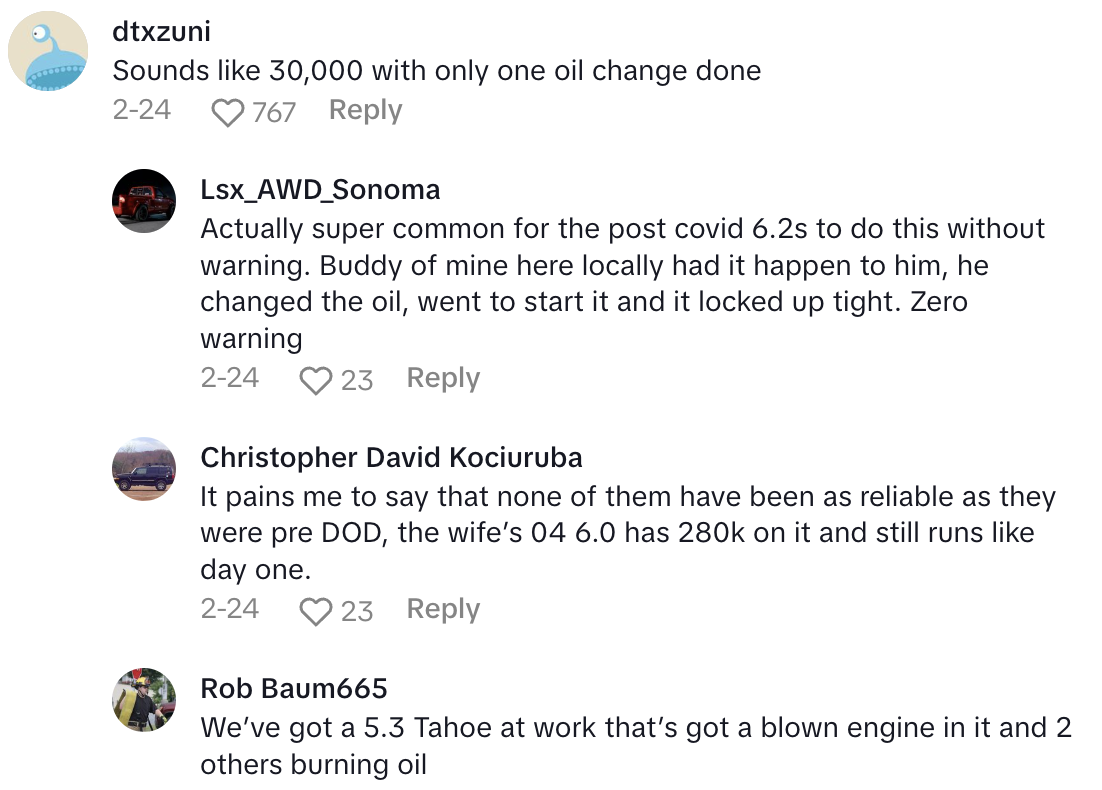The width and height of the screenshot is (1102, 790).
Task: Reply to Lsx_AWD_Sonoma's comment
Action: [443, 378]
